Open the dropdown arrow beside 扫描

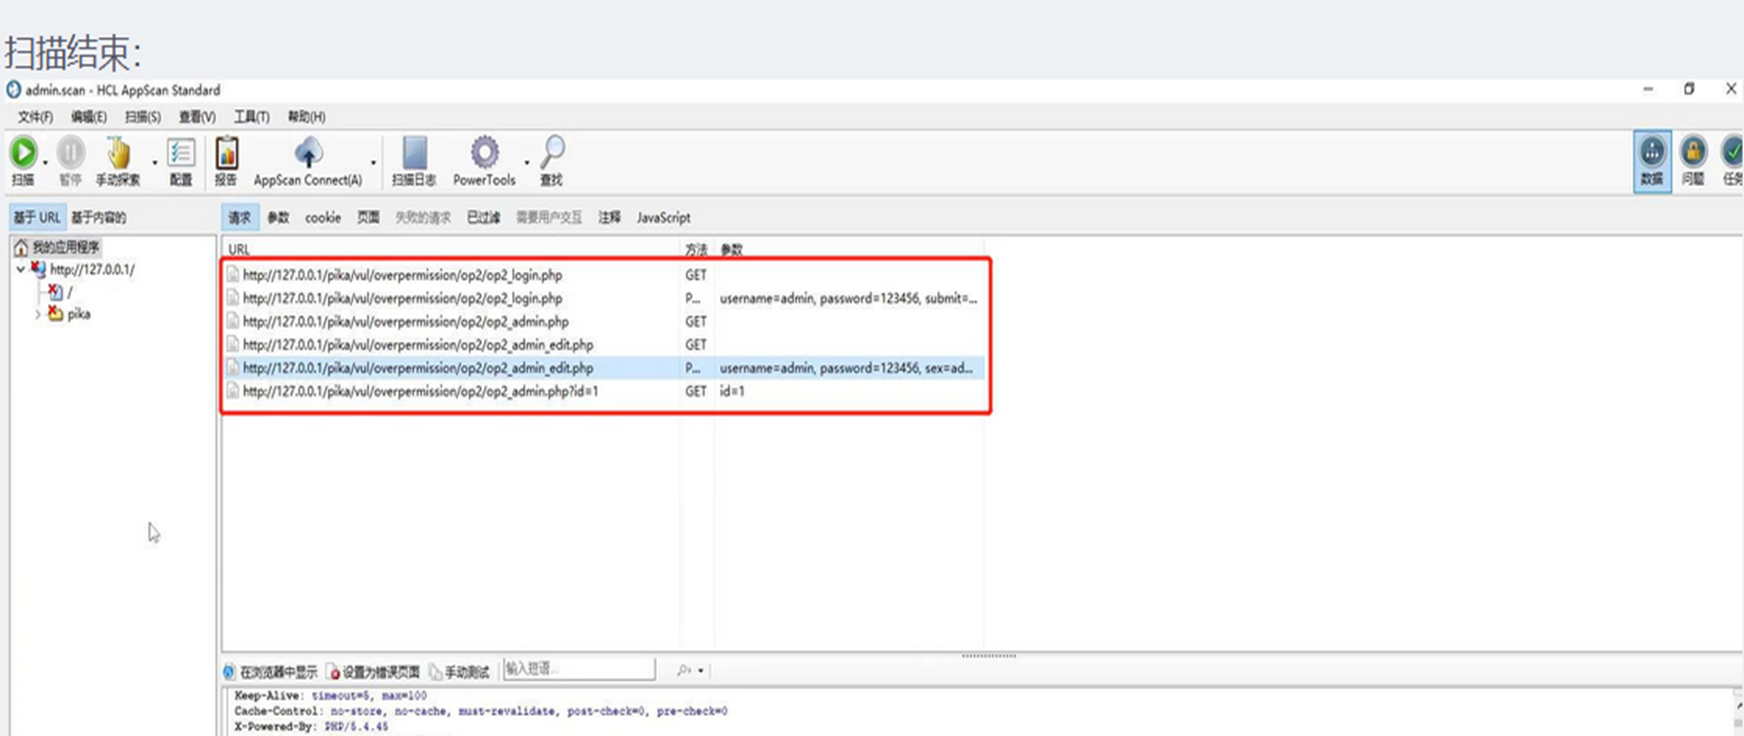click(46, 162)
